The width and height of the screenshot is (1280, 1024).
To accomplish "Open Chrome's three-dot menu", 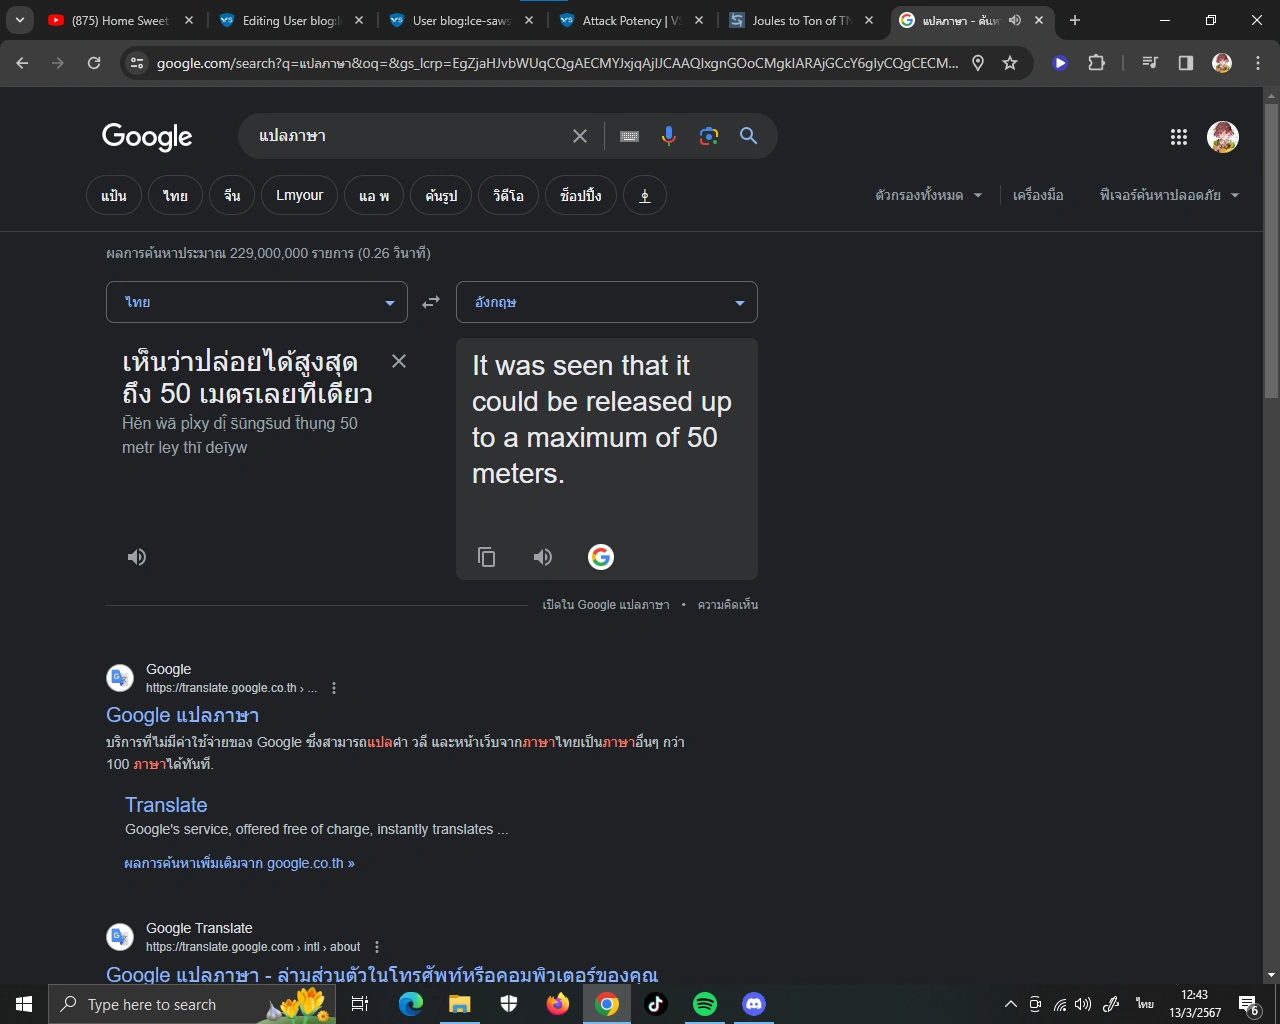I will (1257, 63).
